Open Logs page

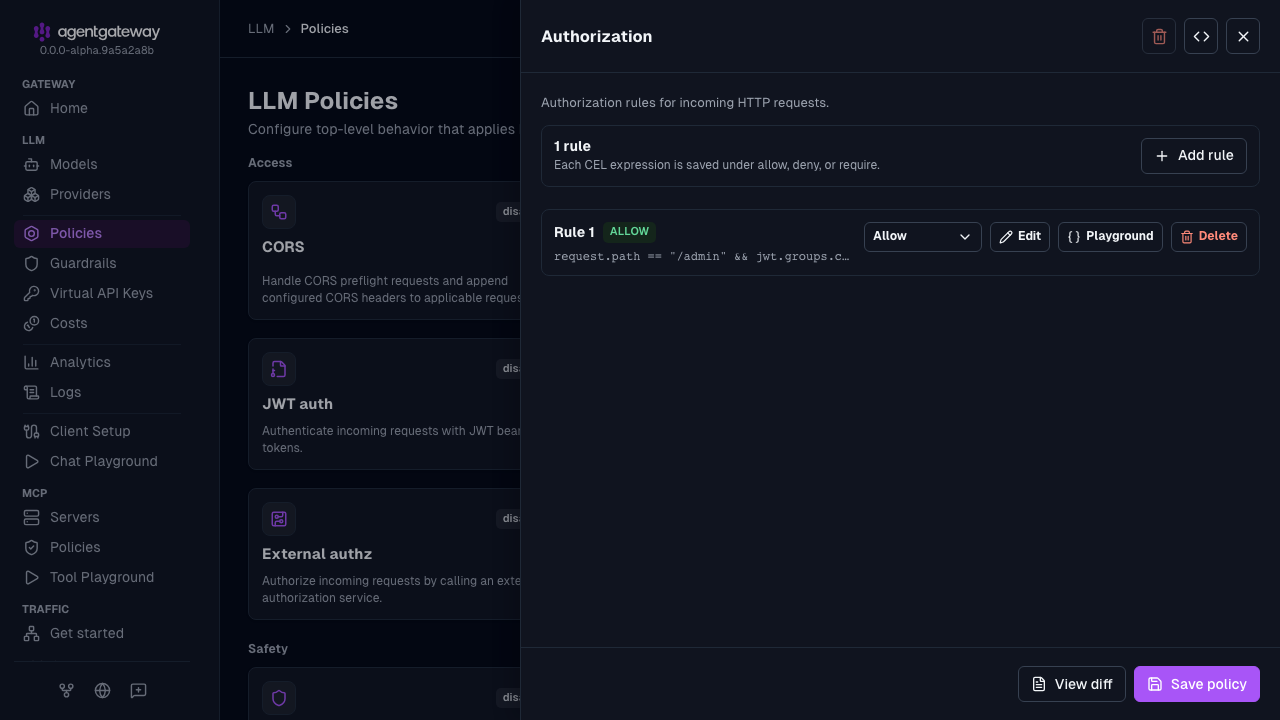pyautogui.click(x=102, y=392)
